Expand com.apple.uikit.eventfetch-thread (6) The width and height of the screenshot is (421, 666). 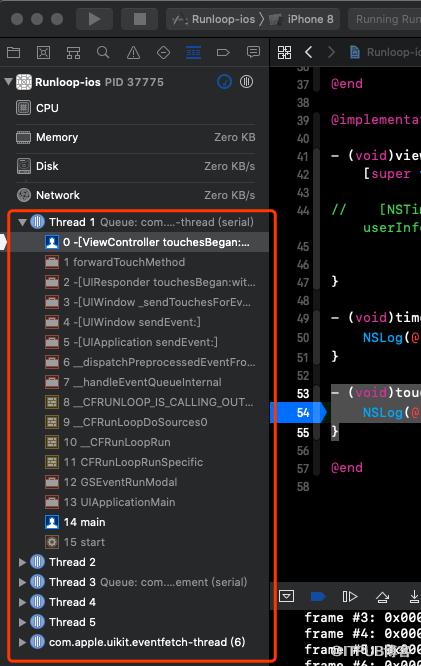tap(23, 642)
